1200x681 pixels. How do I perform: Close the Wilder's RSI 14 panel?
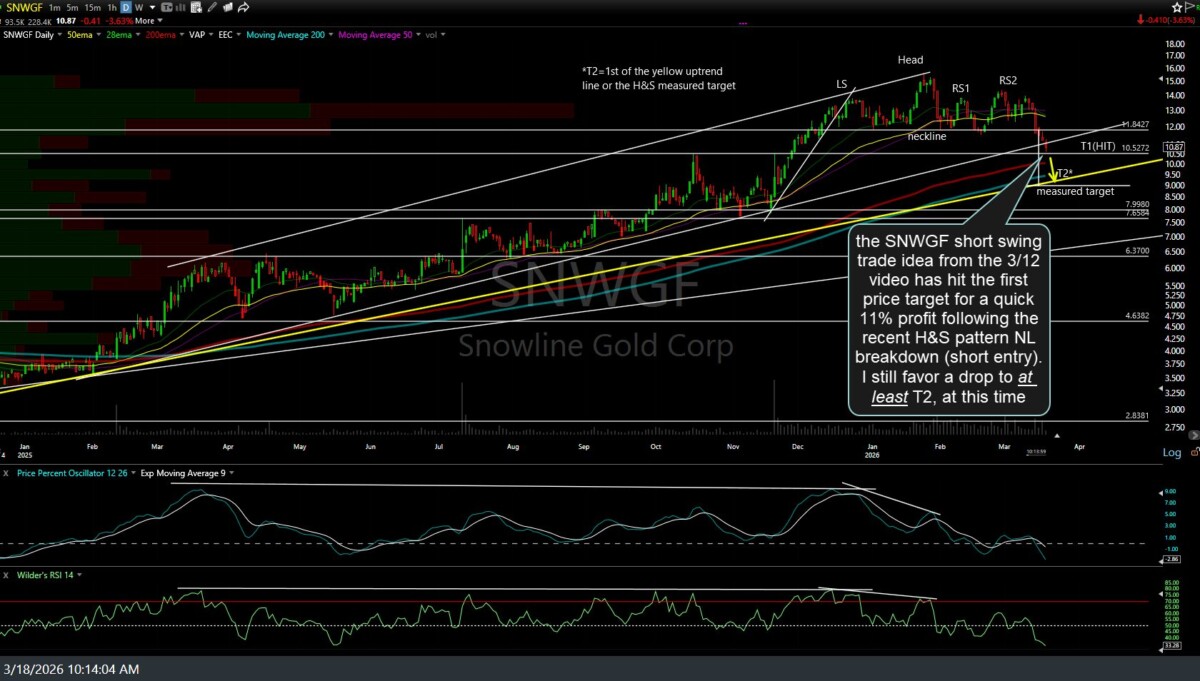tap(4, 575)
